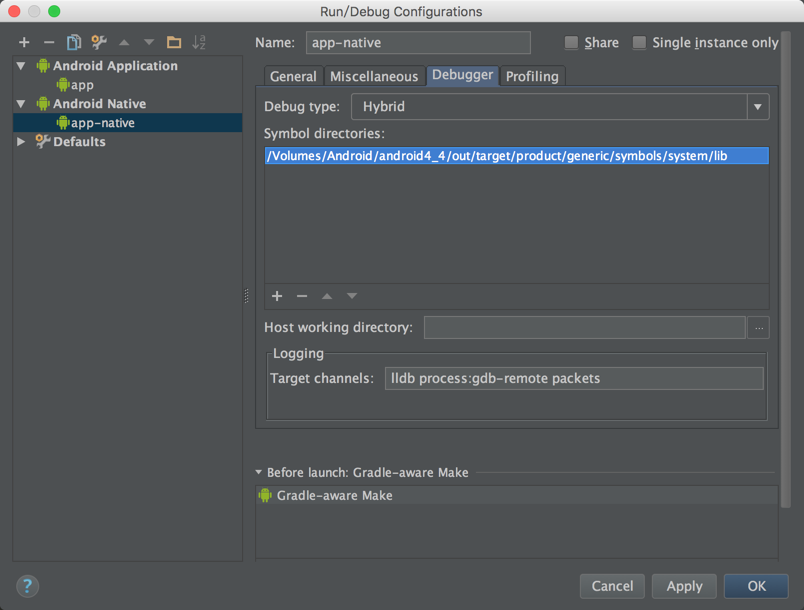This screenshot has height=610, width=804.
Task: Switch to the General tab
Action: (293, 76)
